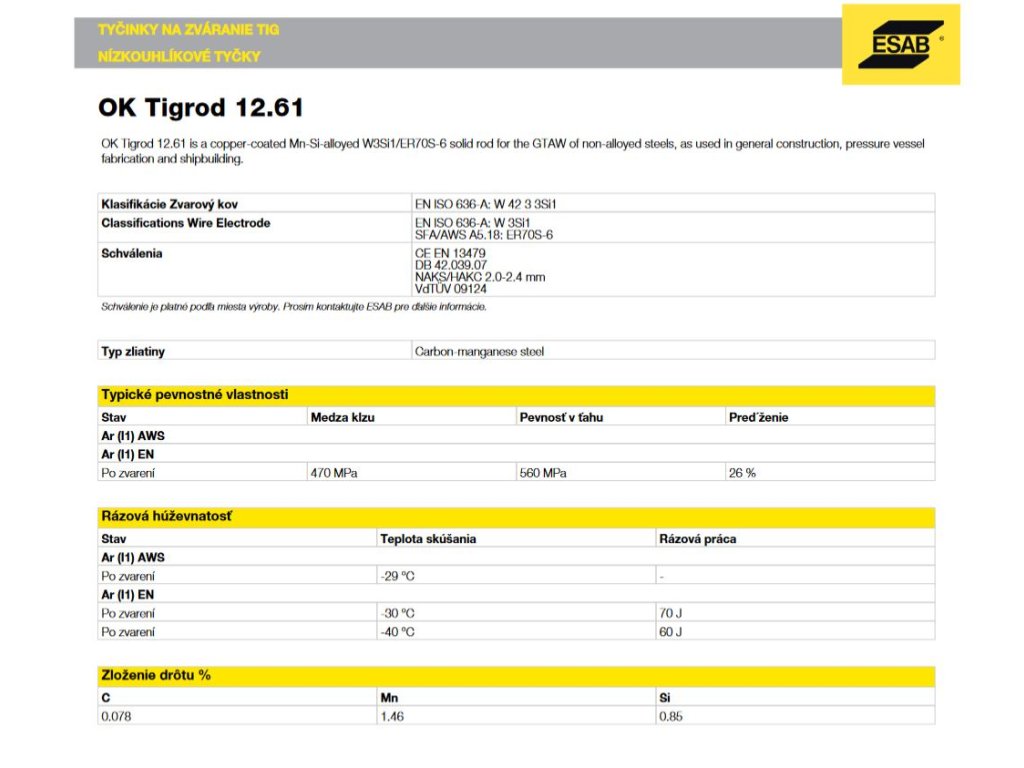The width and height of the screenshot is (1024, 768).
Task: Click manganese value '1.46'
Action: [392, 716]
